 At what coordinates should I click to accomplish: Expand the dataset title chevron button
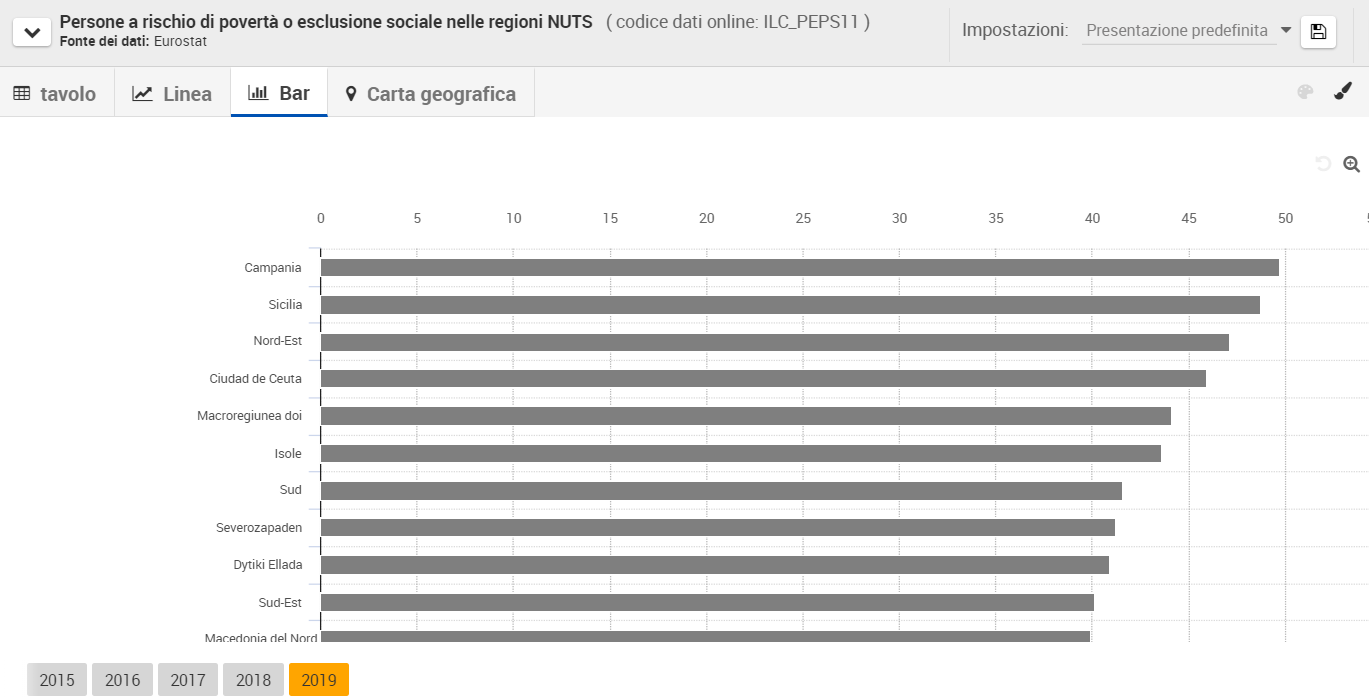pos(32,32)
